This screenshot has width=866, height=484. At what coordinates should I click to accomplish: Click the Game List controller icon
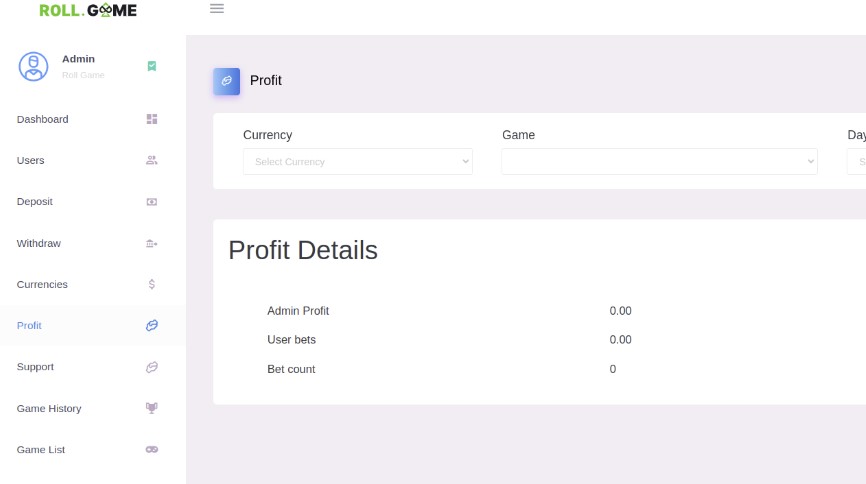click(x=151, y=449)
